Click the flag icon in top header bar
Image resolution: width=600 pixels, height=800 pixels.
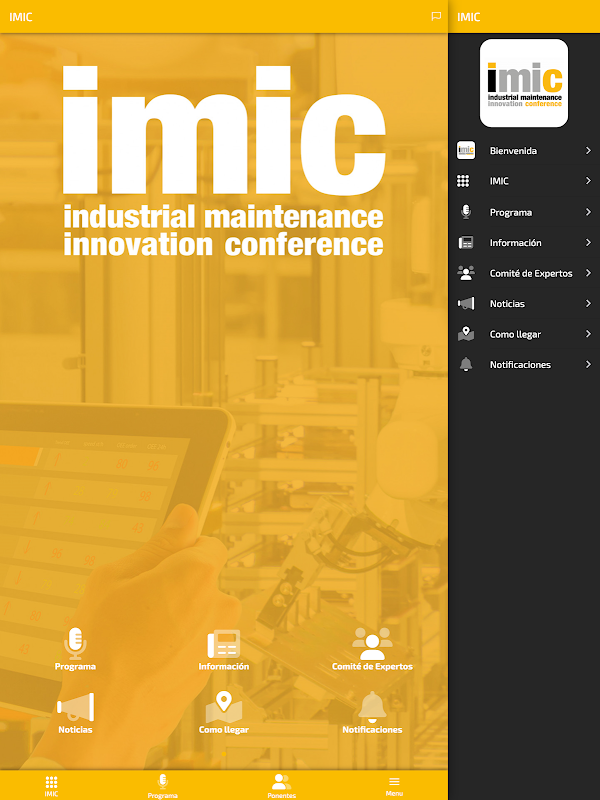pyautogui.click(x=436, y=16)
